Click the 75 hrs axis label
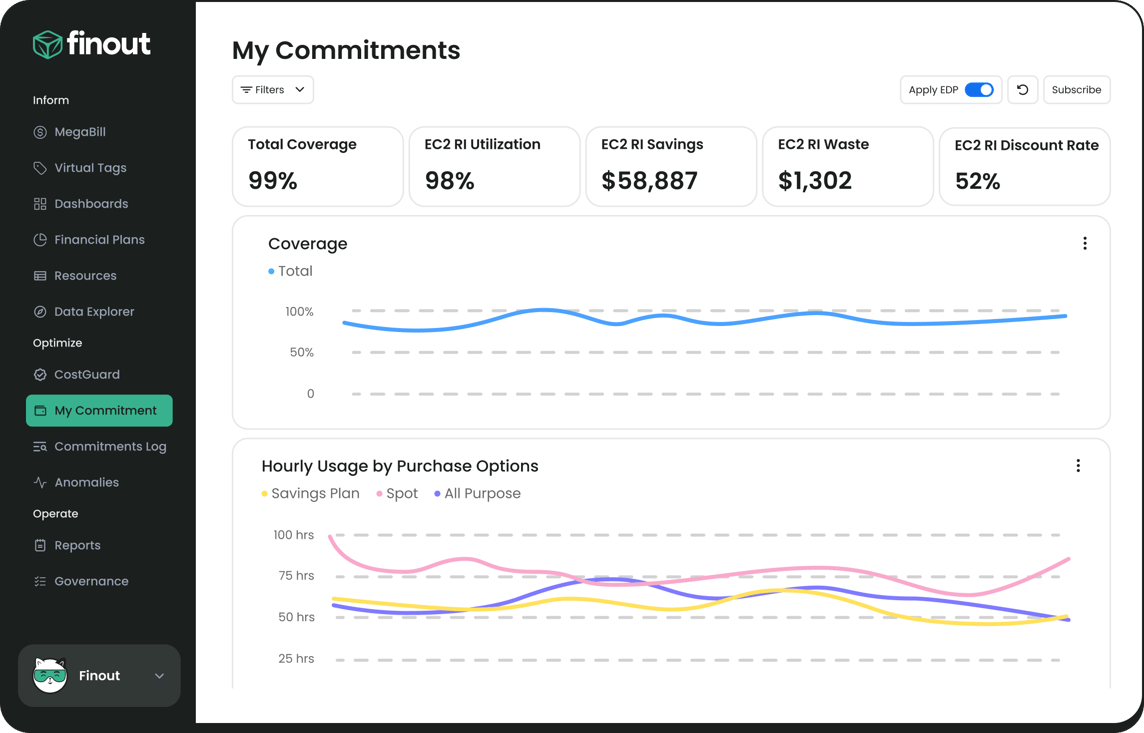 (296, 575)
